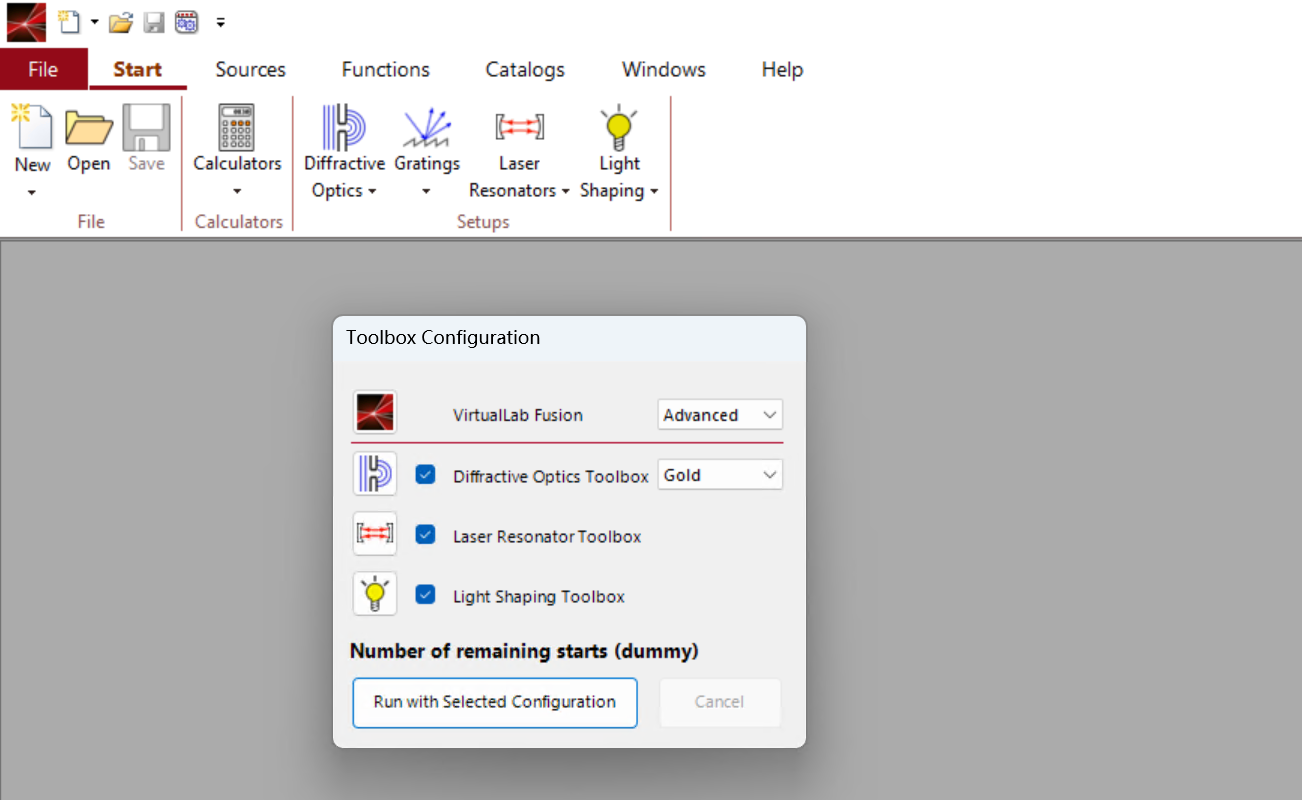Click the Laser Resonators ribbon icon
Screen dimensions: 1302x800
click(x=519, y=128)
